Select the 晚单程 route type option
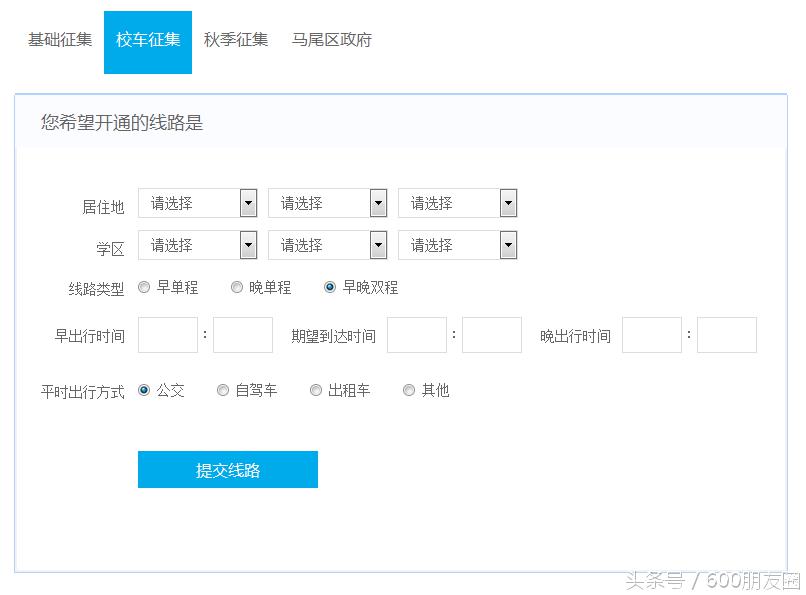 [x=236, y=287]
